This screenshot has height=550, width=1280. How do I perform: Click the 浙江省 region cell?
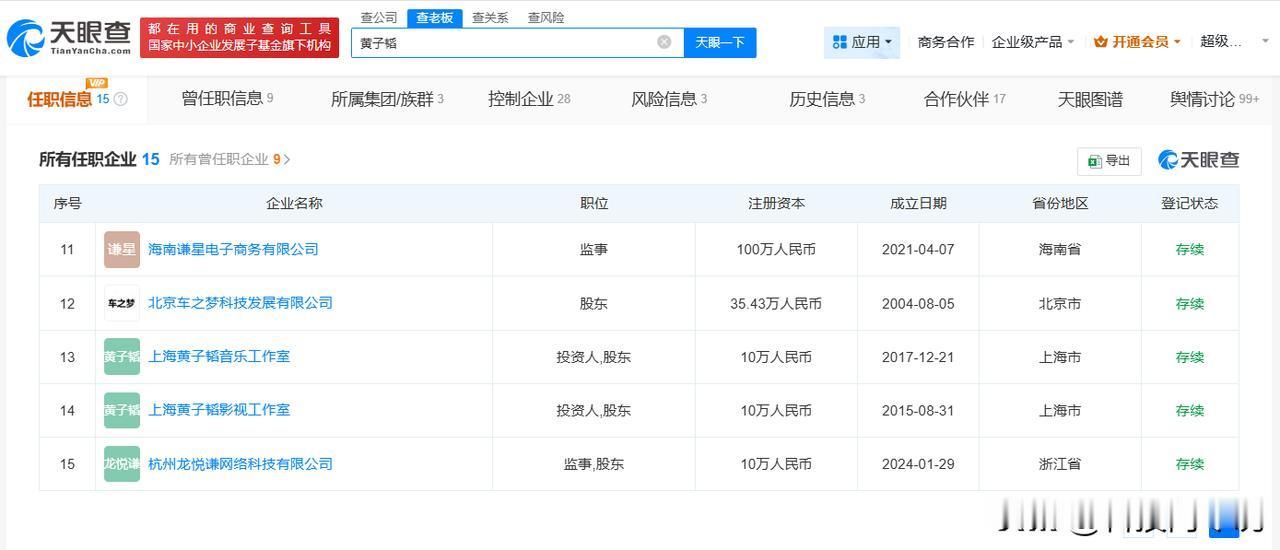[x=1060, y=464]
